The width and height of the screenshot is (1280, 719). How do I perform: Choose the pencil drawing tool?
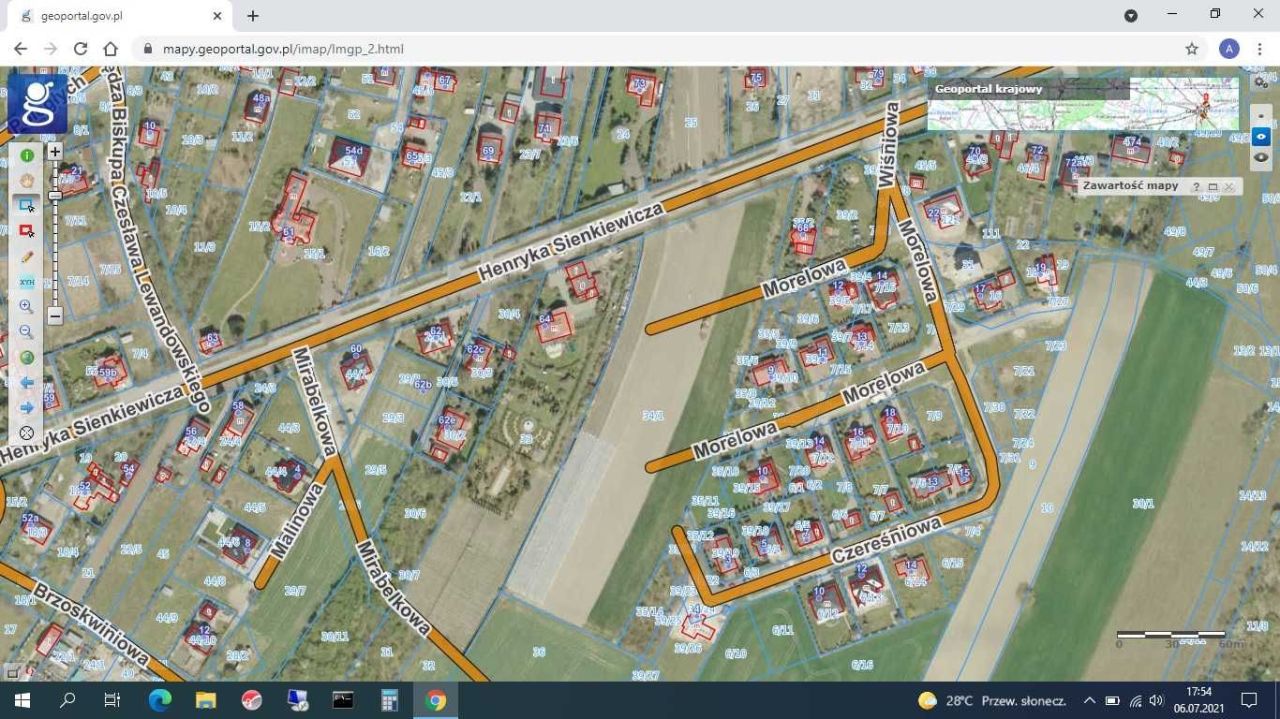(x=27, y=257)
